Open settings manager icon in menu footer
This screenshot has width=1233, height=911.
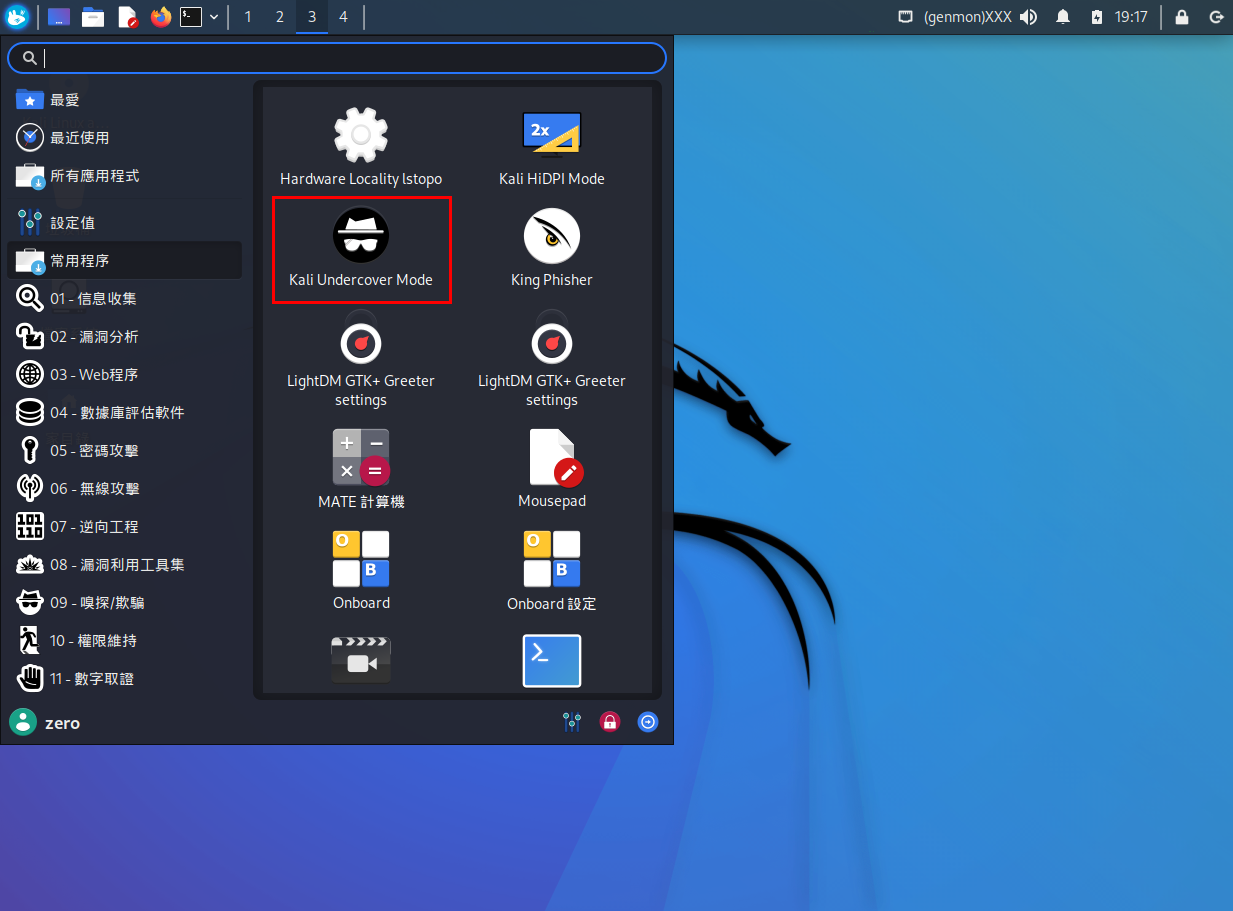click(x=572, y=722)
